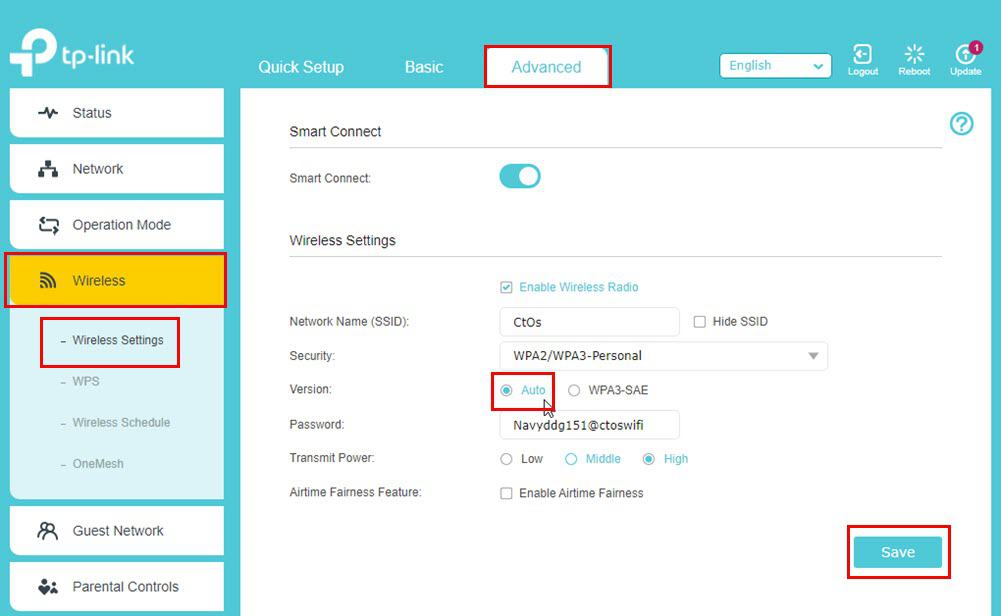This screenshot has height=616, width=1001.
Task: Click the Parental Controls family icon
Action: (x=48, y=587)
